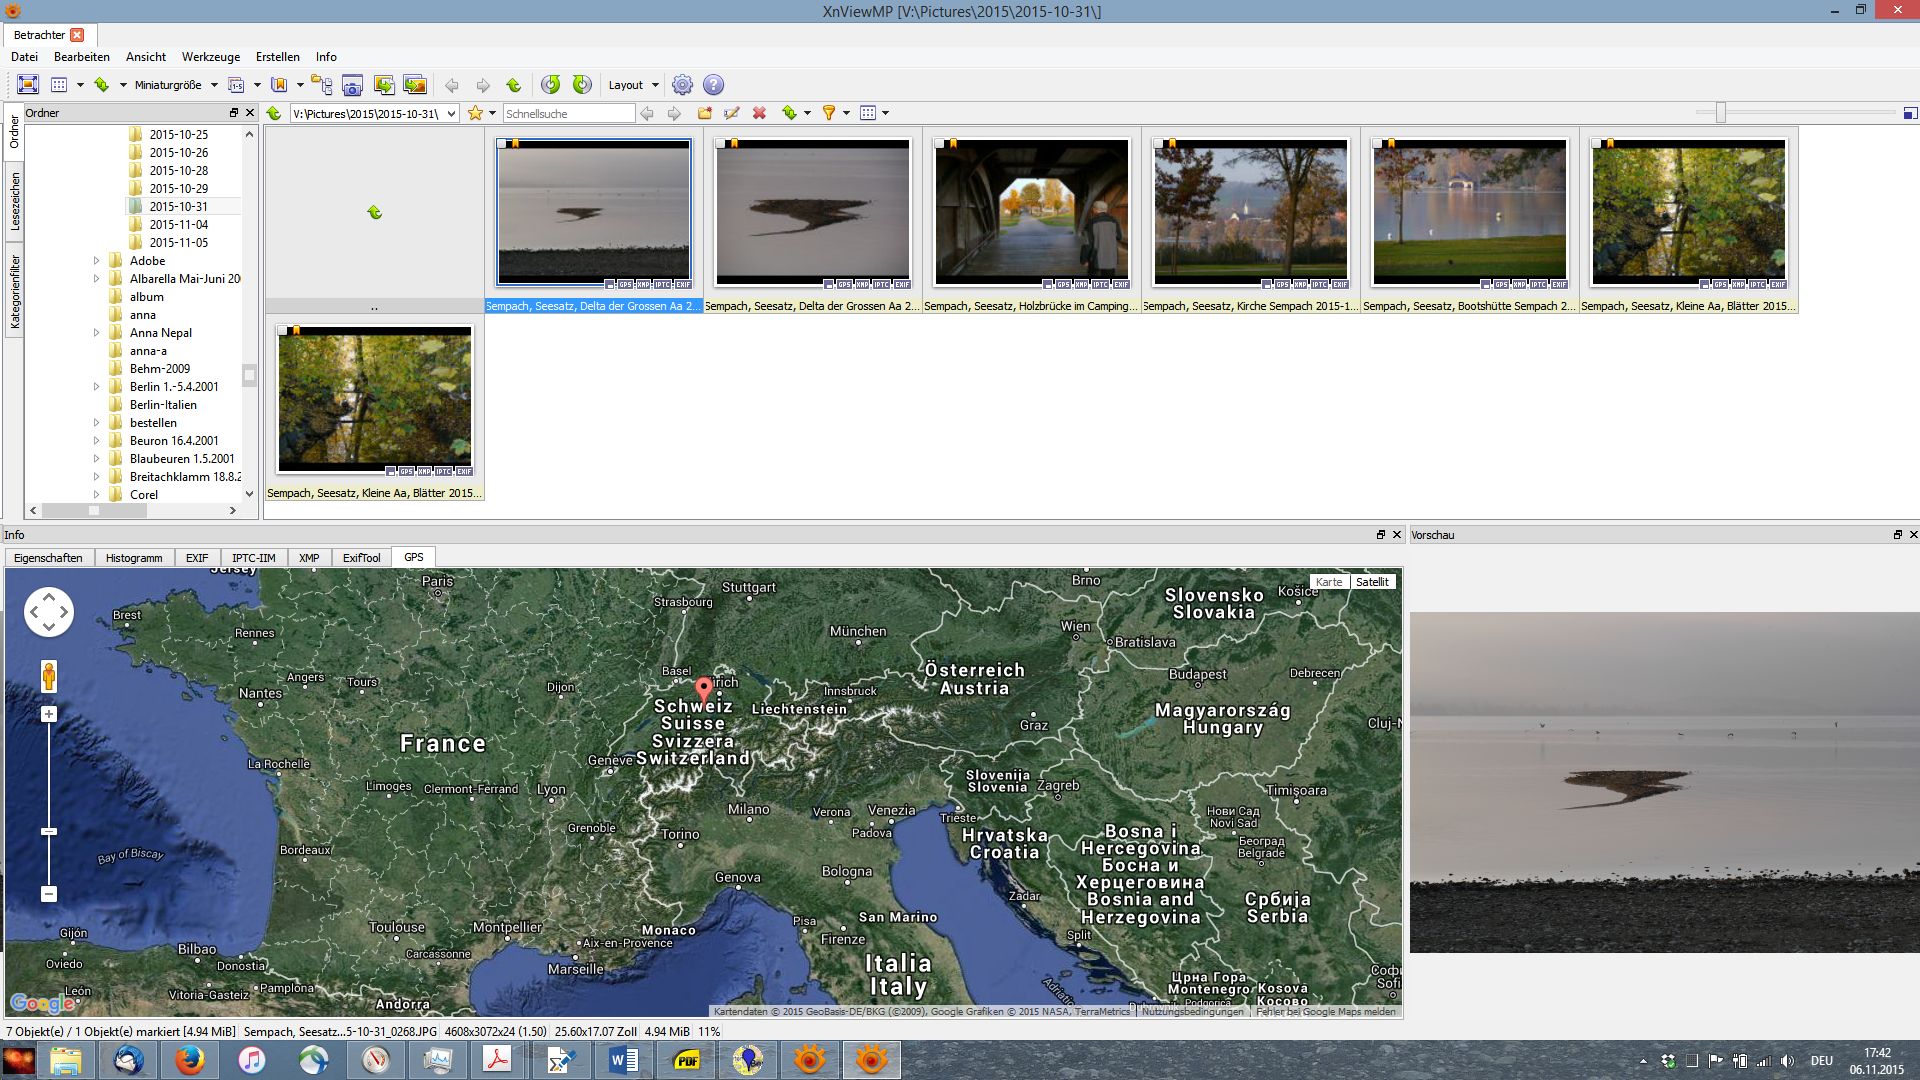Open the Layout dropdown
Screen dimensions: 1920x1080
tap(633, 85)
